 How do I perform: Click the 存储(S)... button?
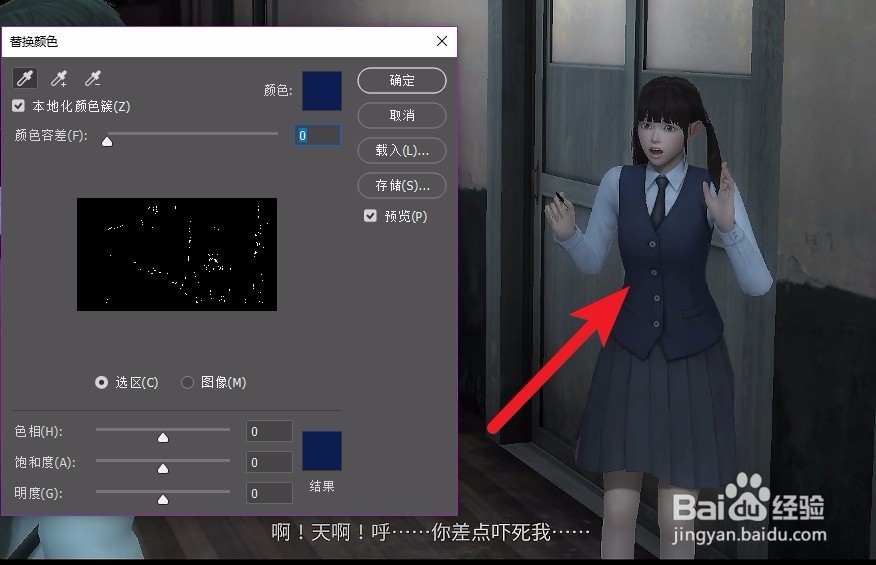402,186
